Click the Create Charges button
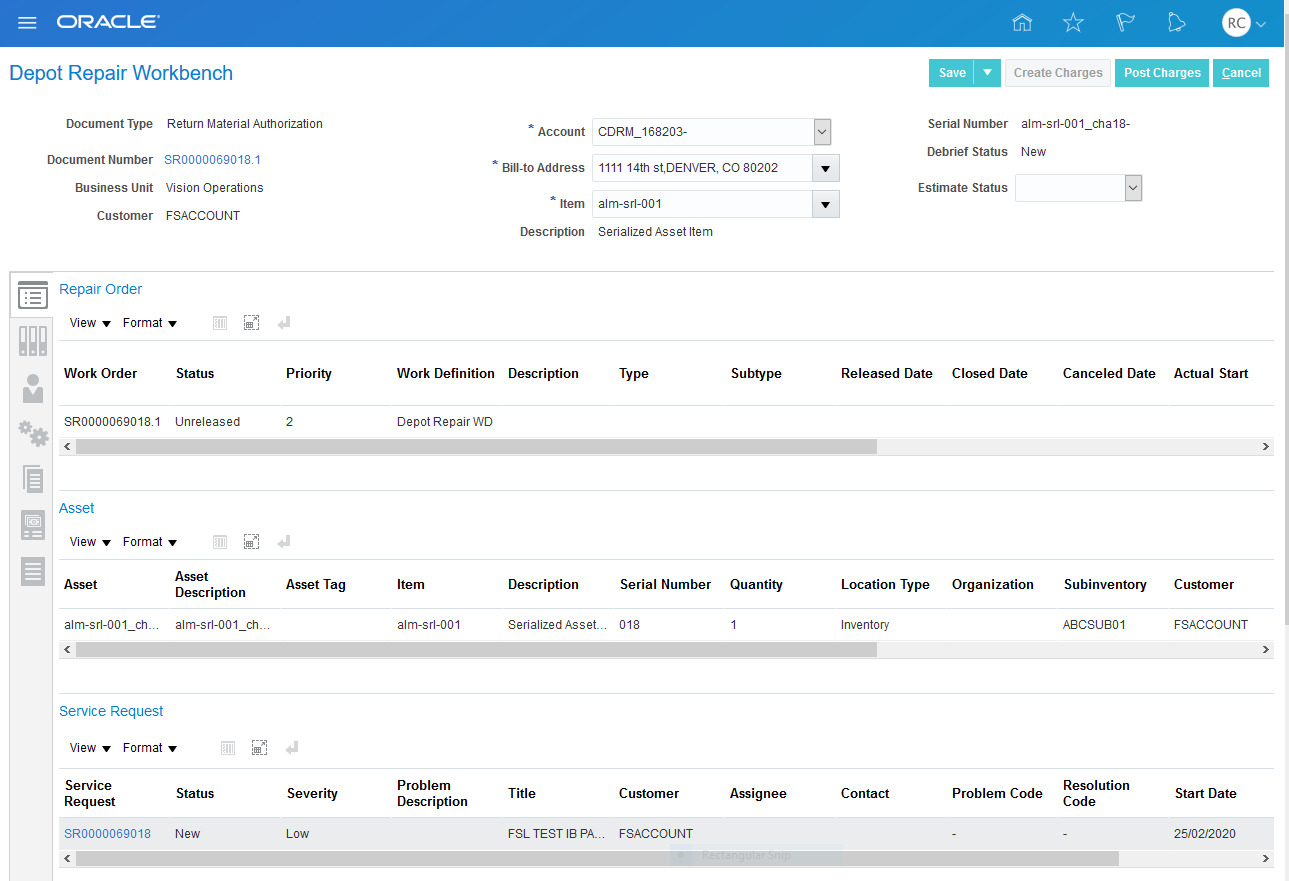Image resolution: width=1289 pixels, height=881 pixels. (x=1058, y=73)
